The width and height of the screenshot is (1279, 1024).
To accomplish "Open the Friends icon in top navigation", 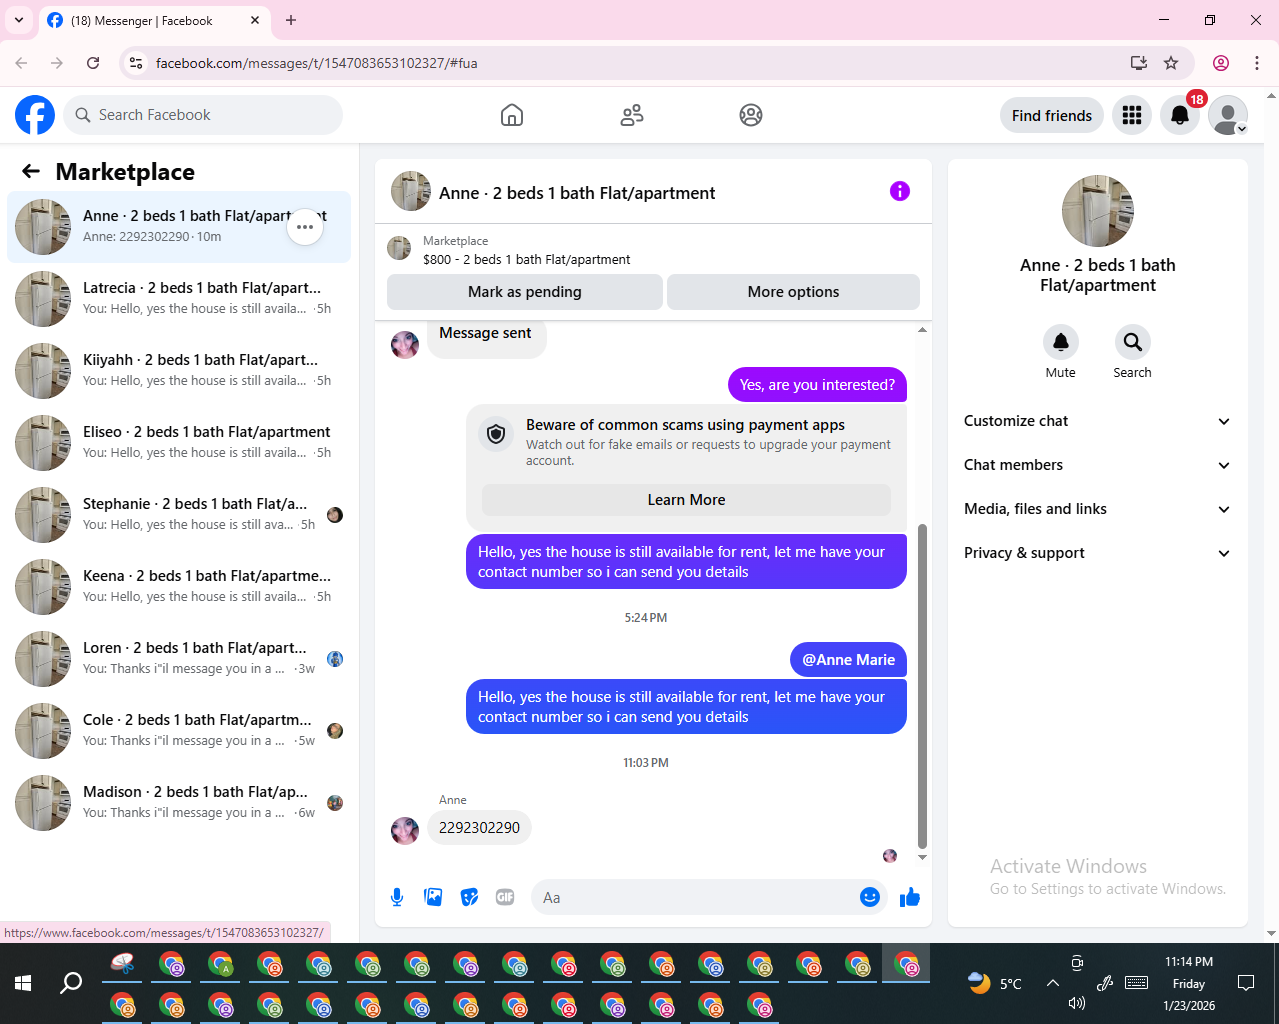I will point(632,115).
